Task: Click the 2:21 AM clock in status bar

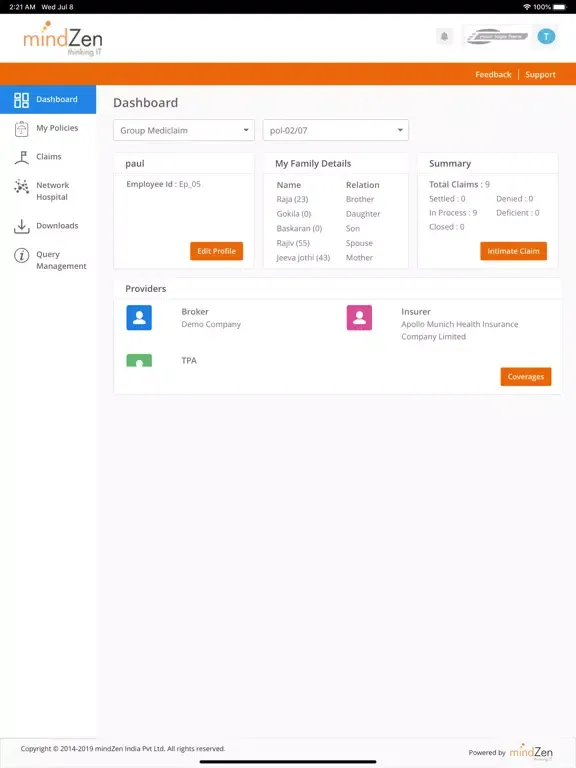Action: [22, 7]
